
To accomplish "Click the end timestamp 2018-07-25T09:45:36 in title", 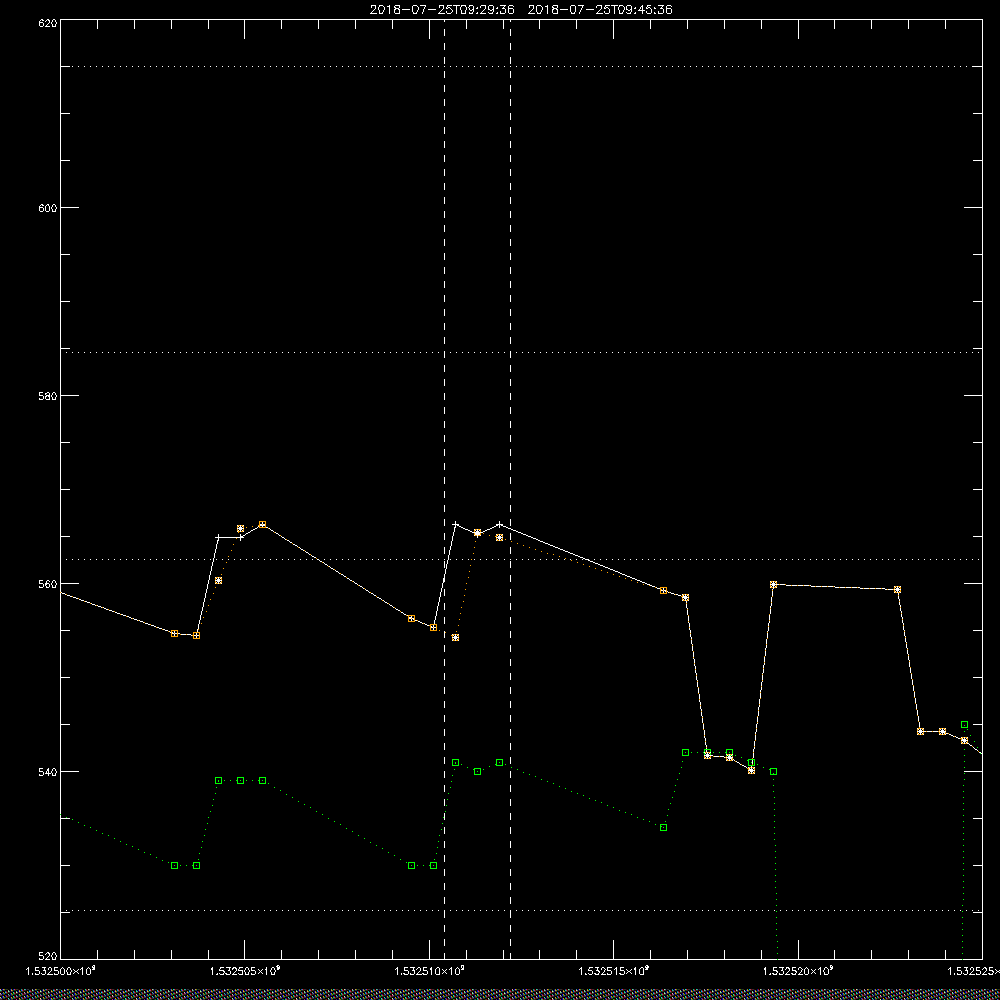I will [600, 10].
